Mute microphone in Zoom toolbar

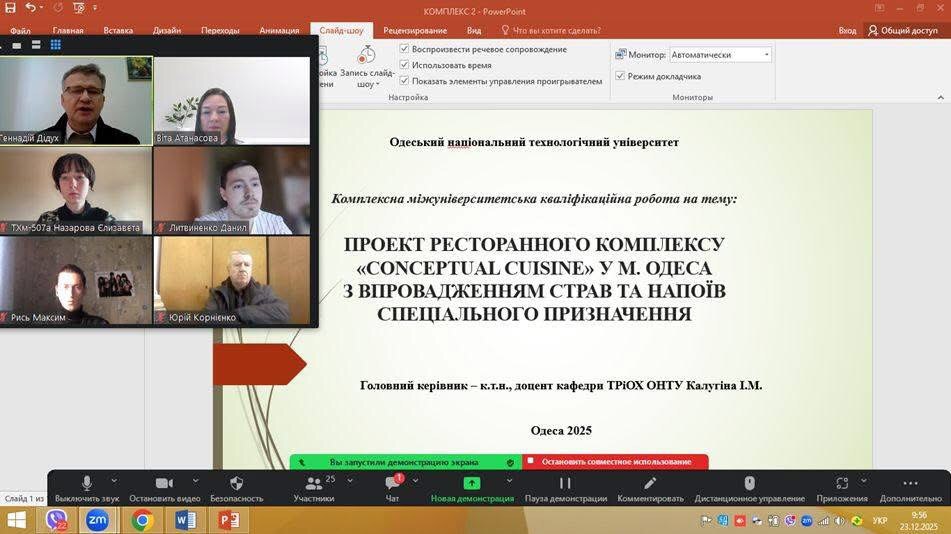tap(87, 484)
